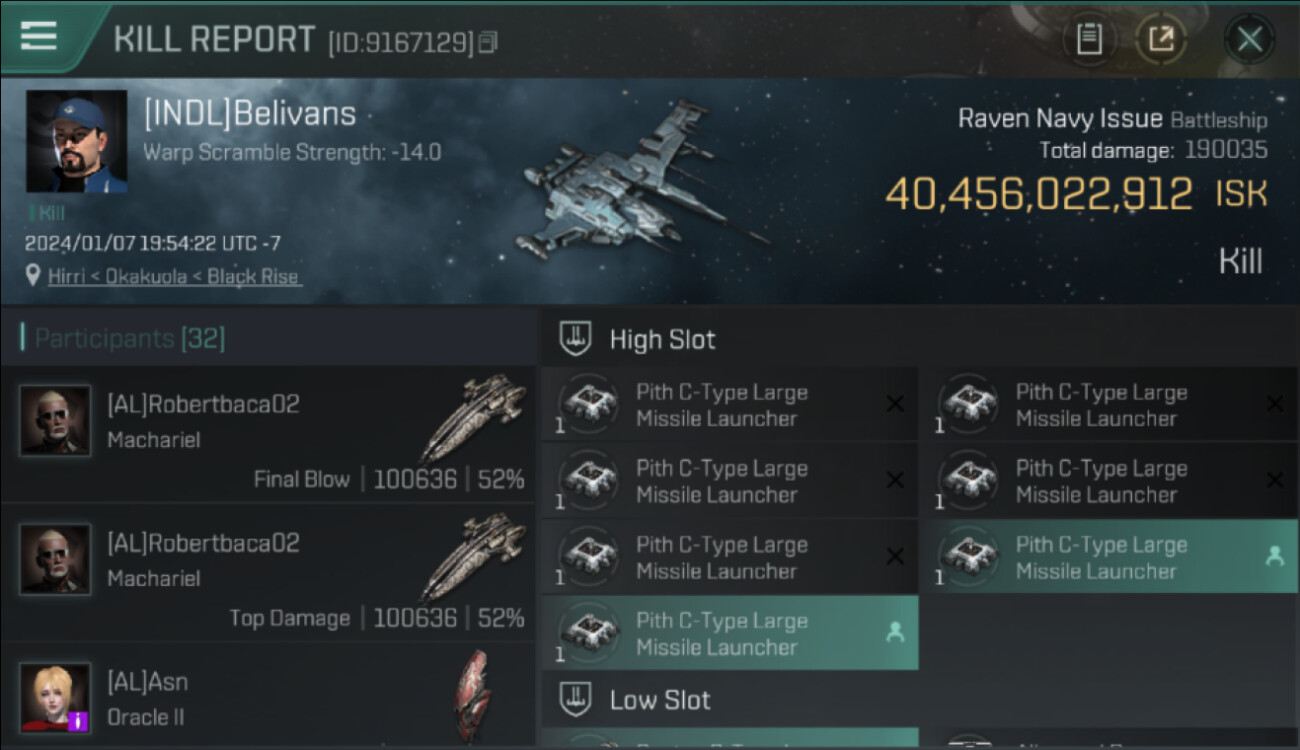The width and height of the screenshot is (1300, 750).
Task: Open the hamburger menu icon
Action: (39, 36)
